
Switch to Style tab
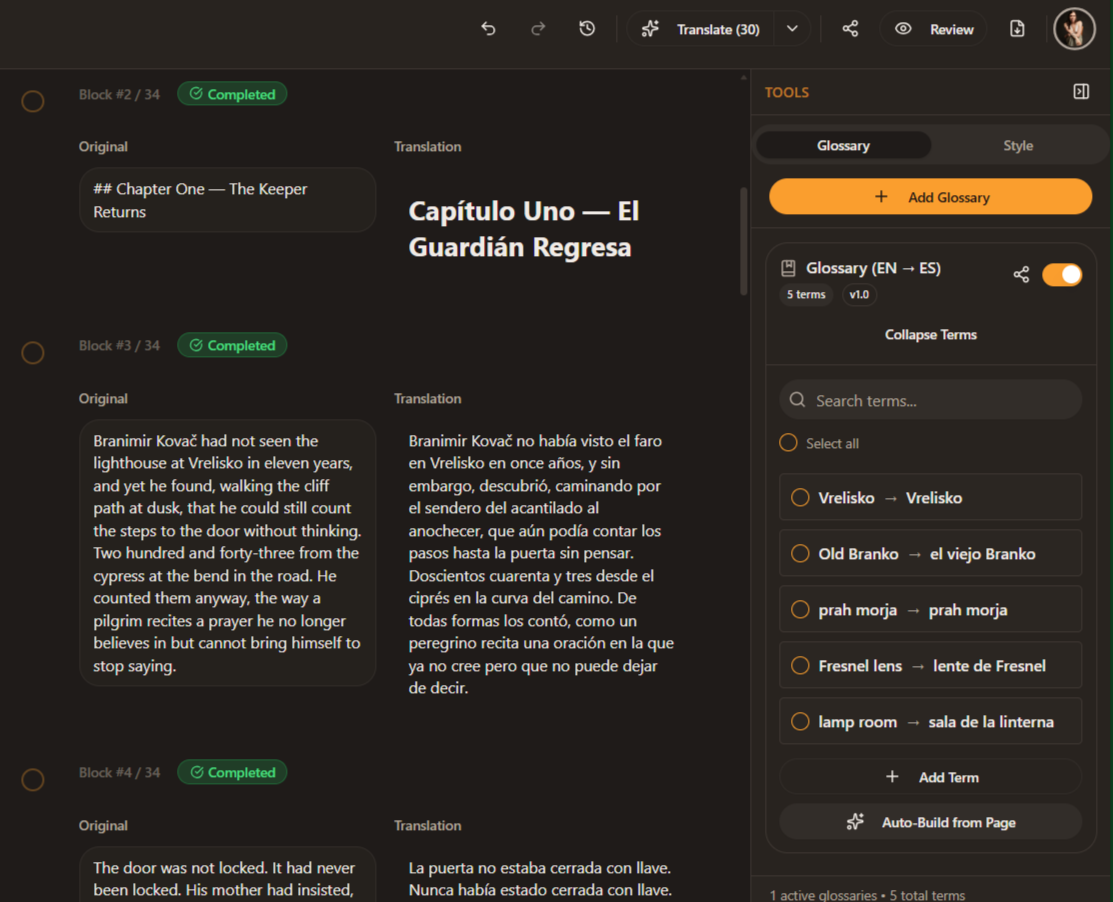click(1018, 145)
